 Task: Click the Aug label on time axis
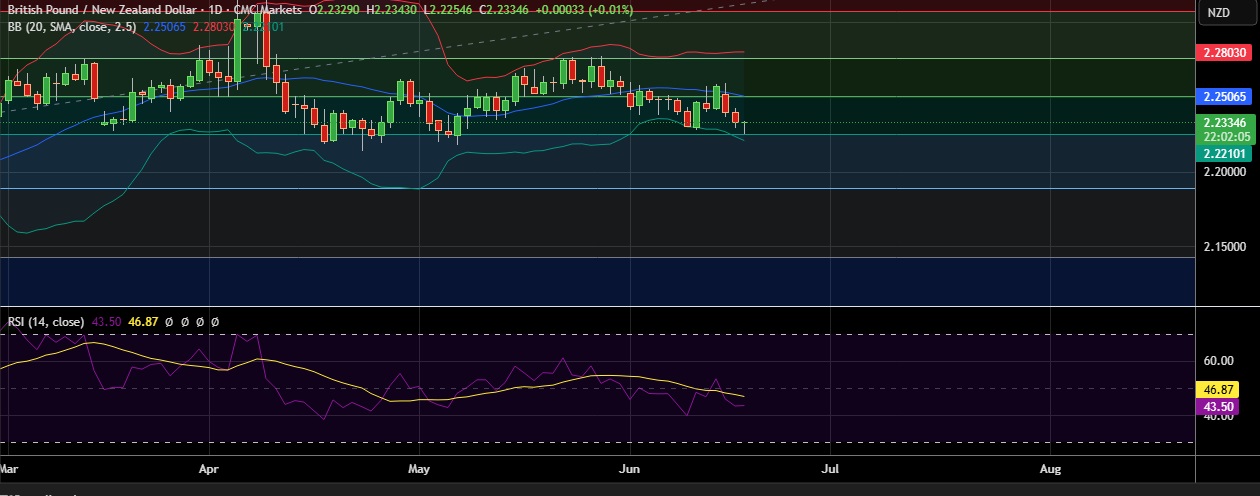click(x=1050, y=468)
